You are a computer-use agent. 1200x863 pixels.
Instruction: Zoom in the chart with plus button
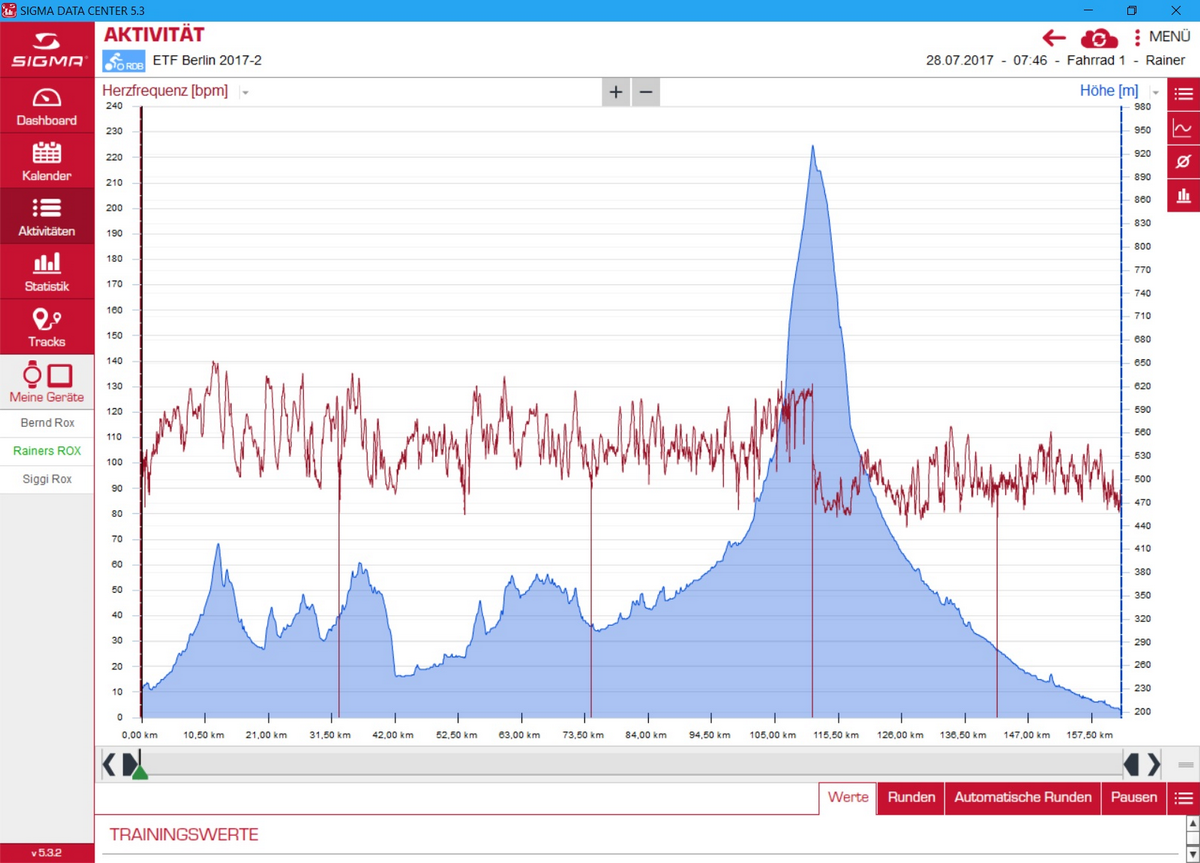pyautogui.click(x=616, y=92)
